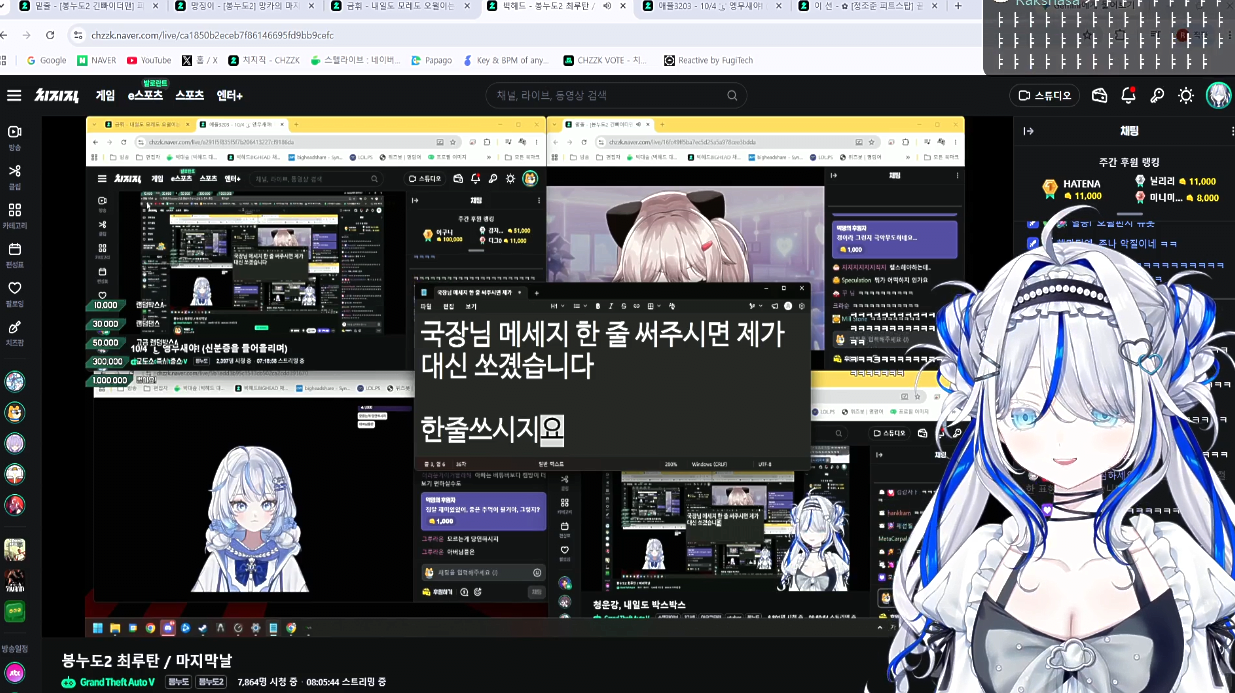This screenshot has height=693, width=1235.
Task: Click the 봉누도2 tag
Action: click(x=210, y=682)
